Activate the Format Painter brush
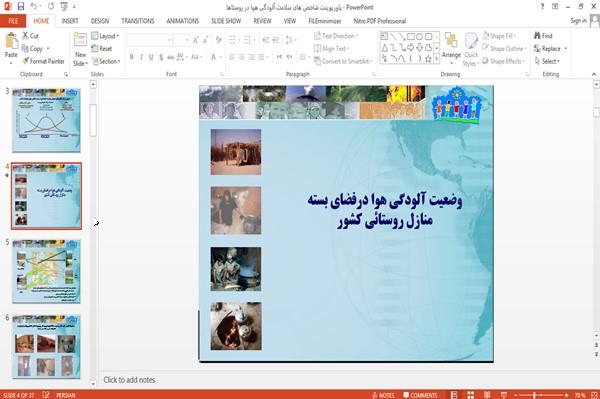600x399 pixels. pyautogui.click(x=43, y=61)
